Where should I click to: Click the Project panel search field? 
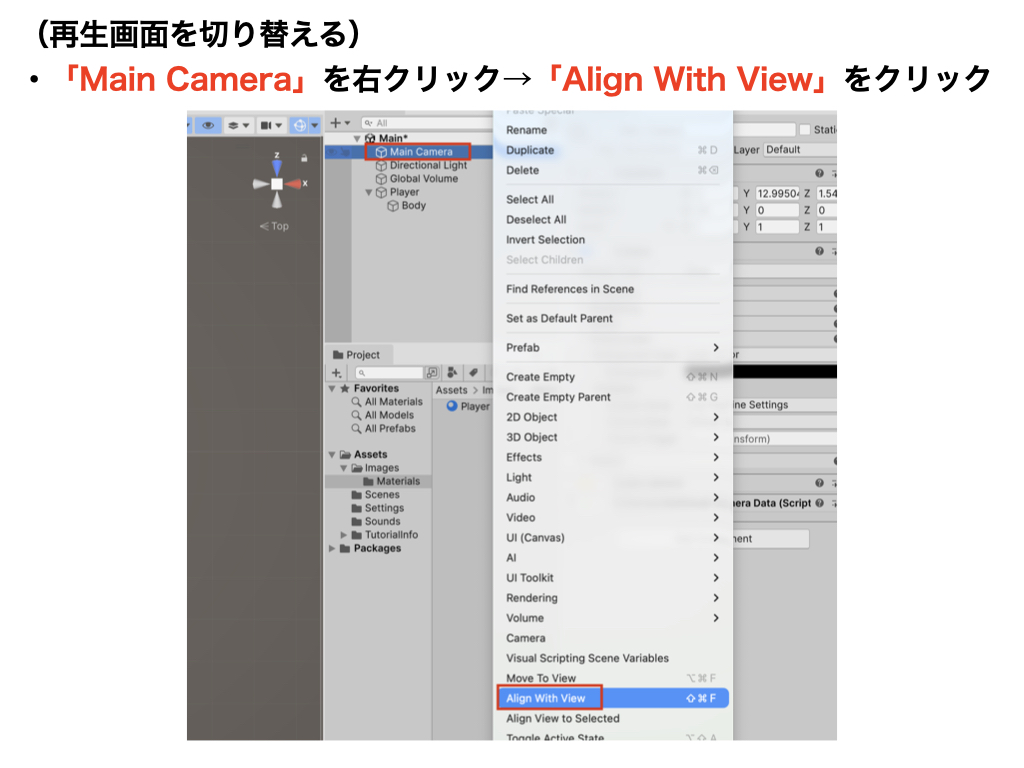coord(389,373)
